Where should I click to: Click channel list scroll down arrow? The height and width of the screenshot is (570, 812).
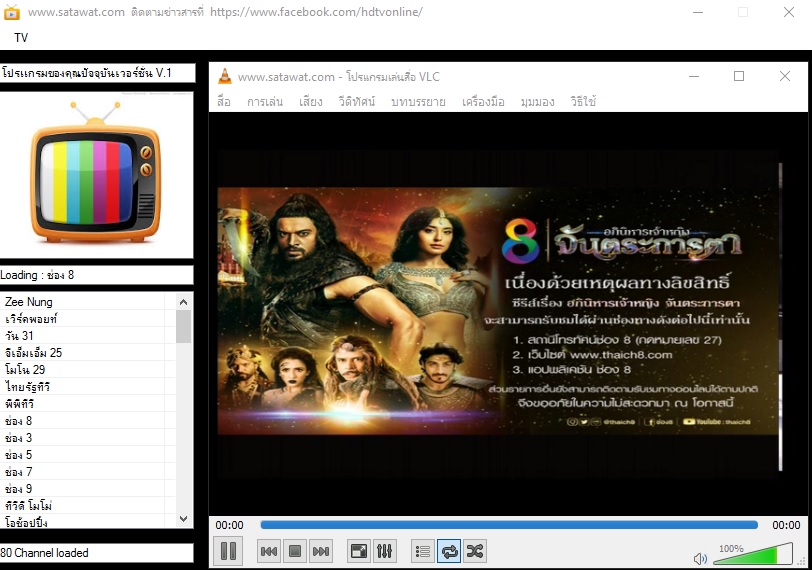[x=183, y=519]
